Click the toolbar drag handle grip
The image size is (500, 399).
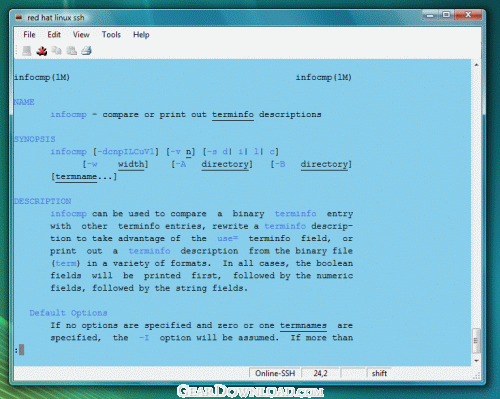16,51
